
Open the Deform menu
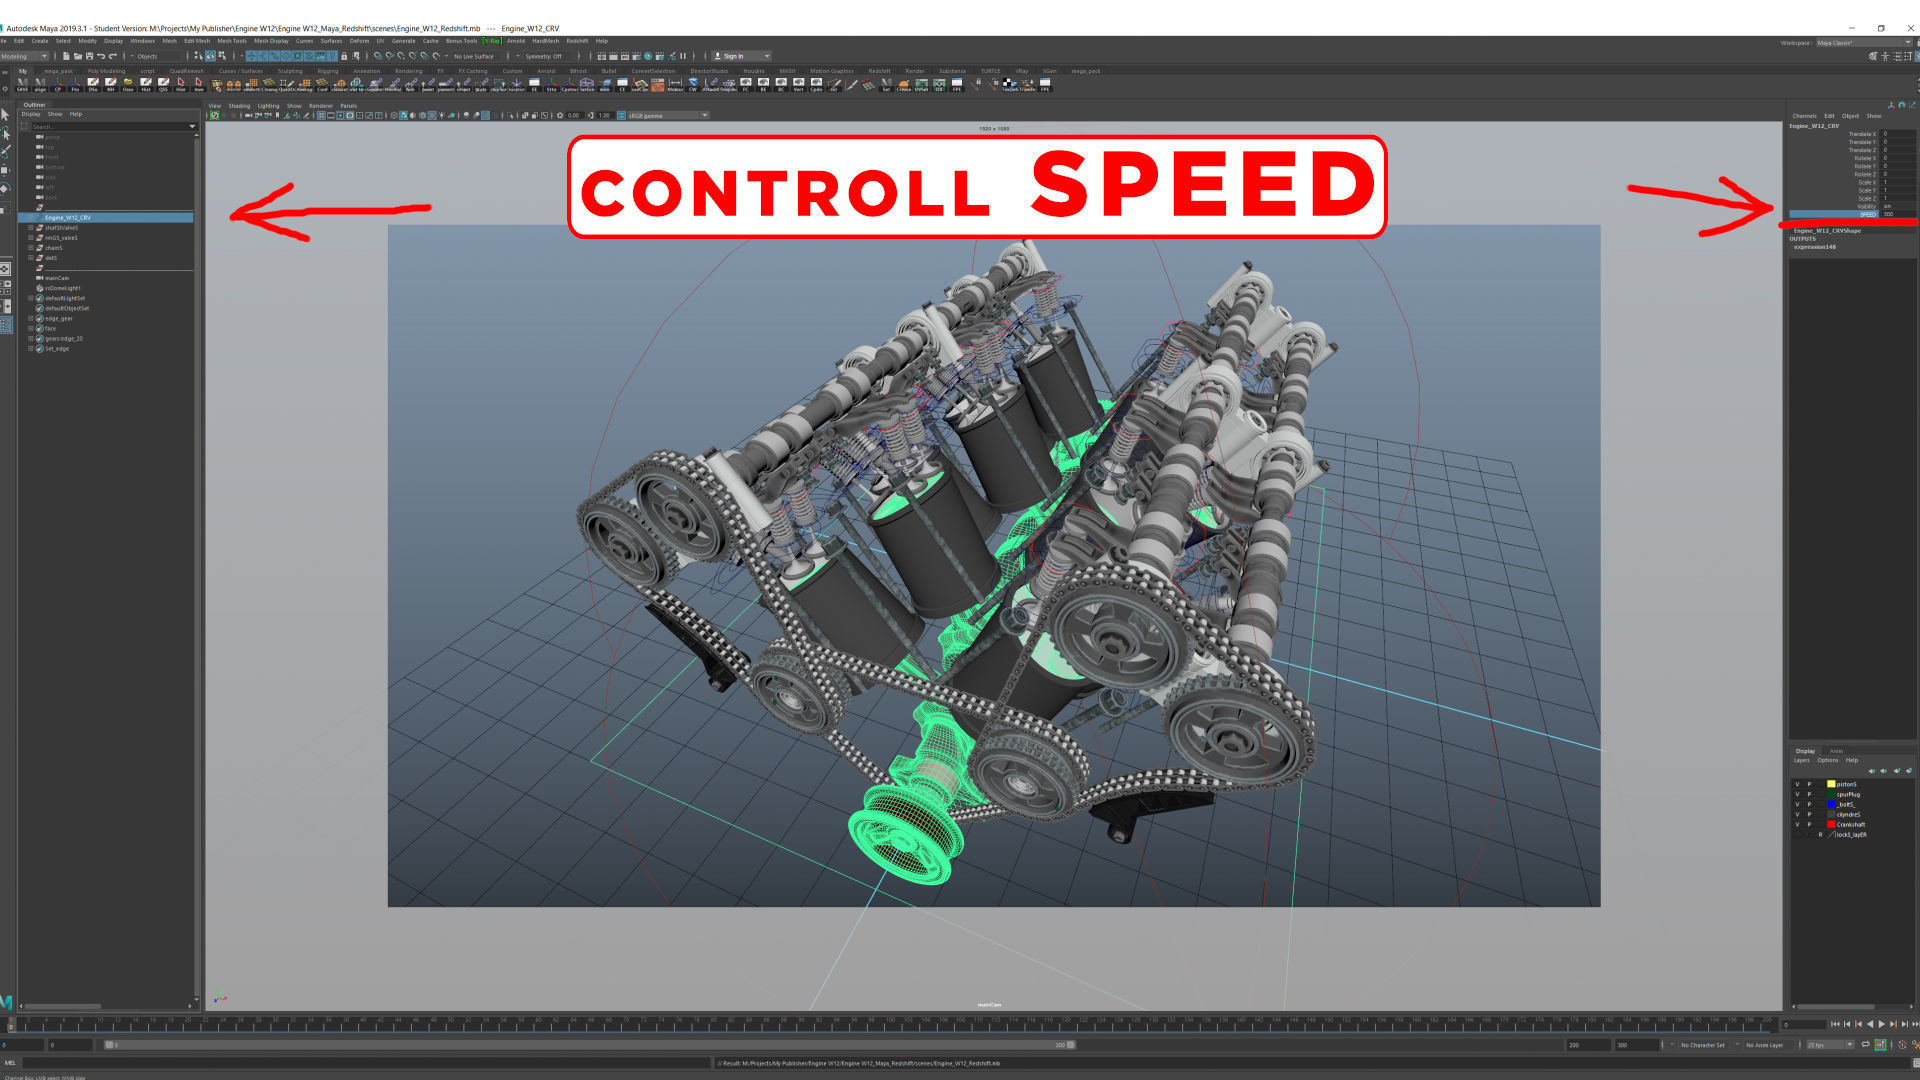[x=358, y=41]
